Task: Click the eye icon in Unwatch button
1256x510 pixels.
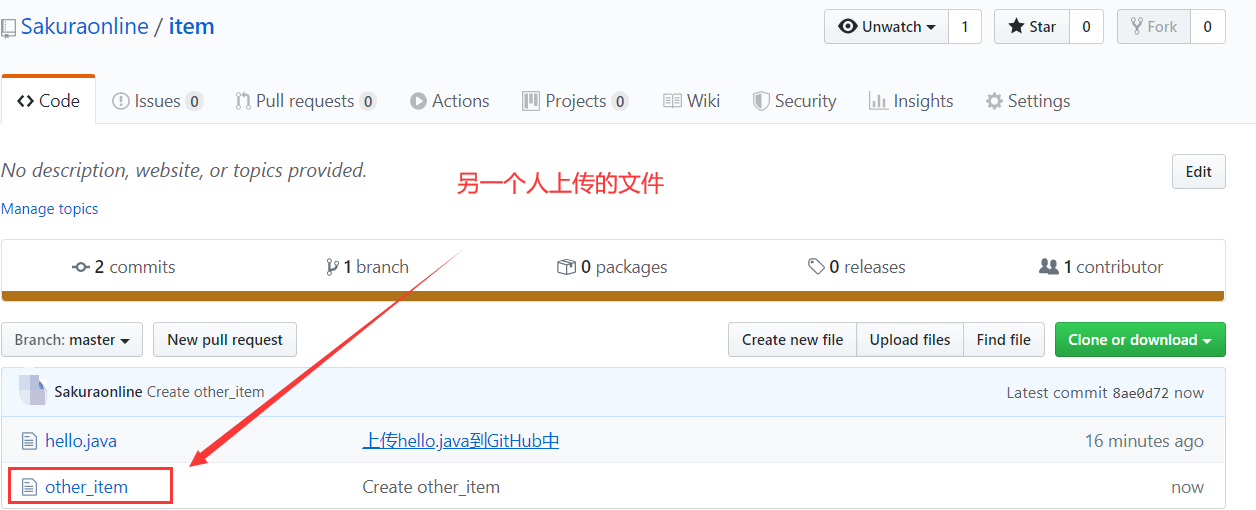Action: pyautogui.click(x=846, y=27)
